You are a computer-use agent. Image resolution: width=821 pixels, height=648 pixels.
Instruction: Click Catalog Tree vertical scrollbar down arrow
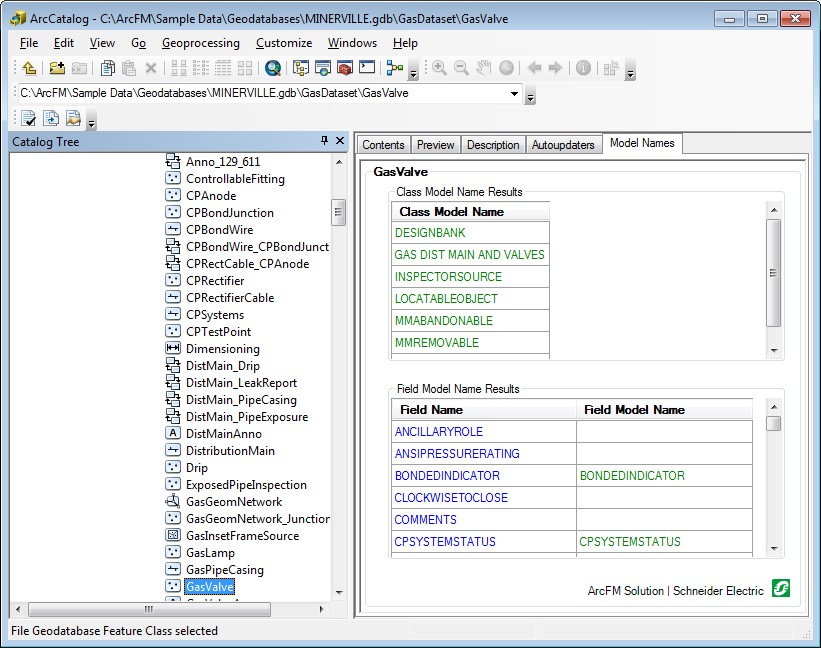coord(339,593)
